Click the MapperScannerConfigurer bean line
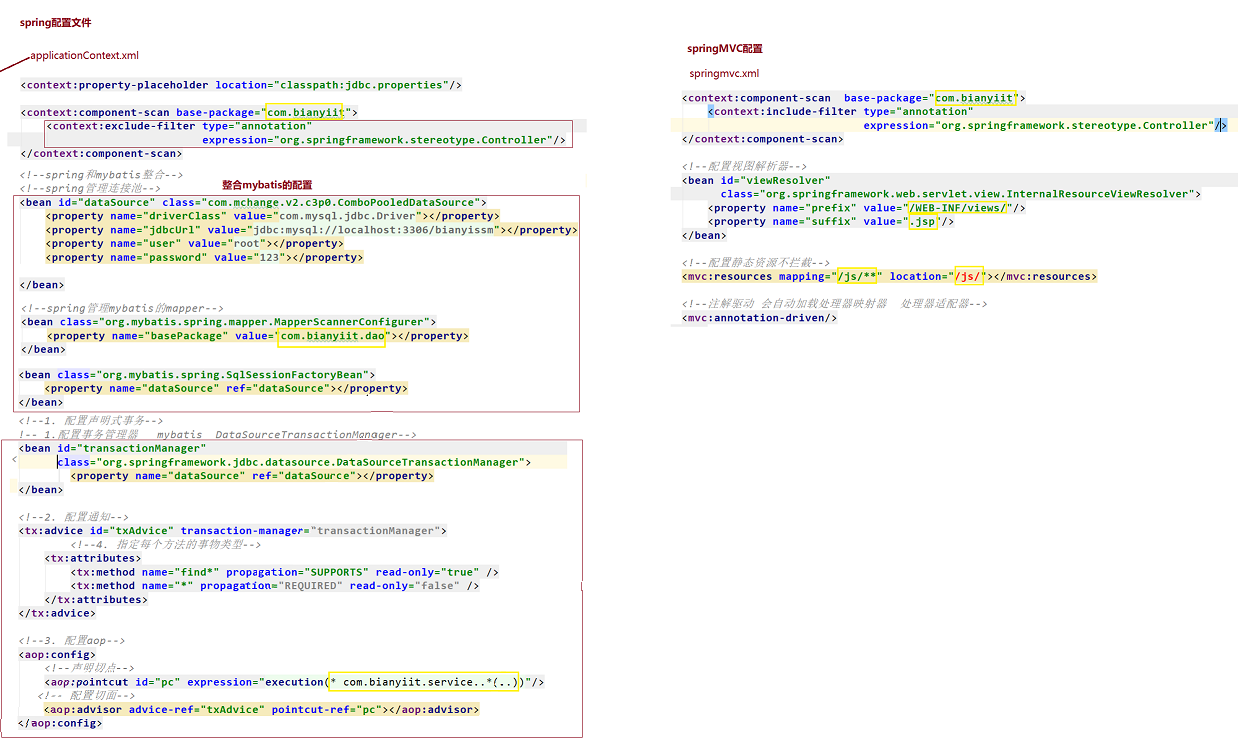 pyautogui.click(x=228, y=322)
